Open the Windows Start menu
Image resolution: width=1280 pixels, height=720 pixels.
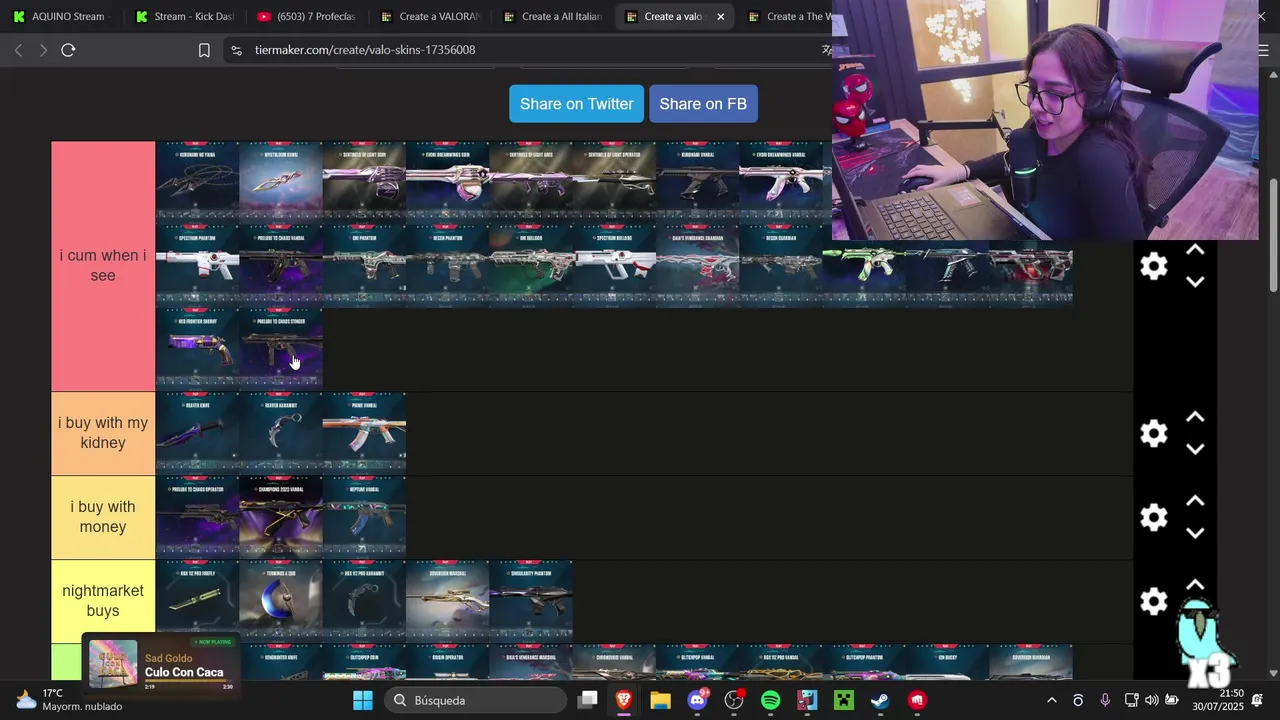(x=363, y=700)
